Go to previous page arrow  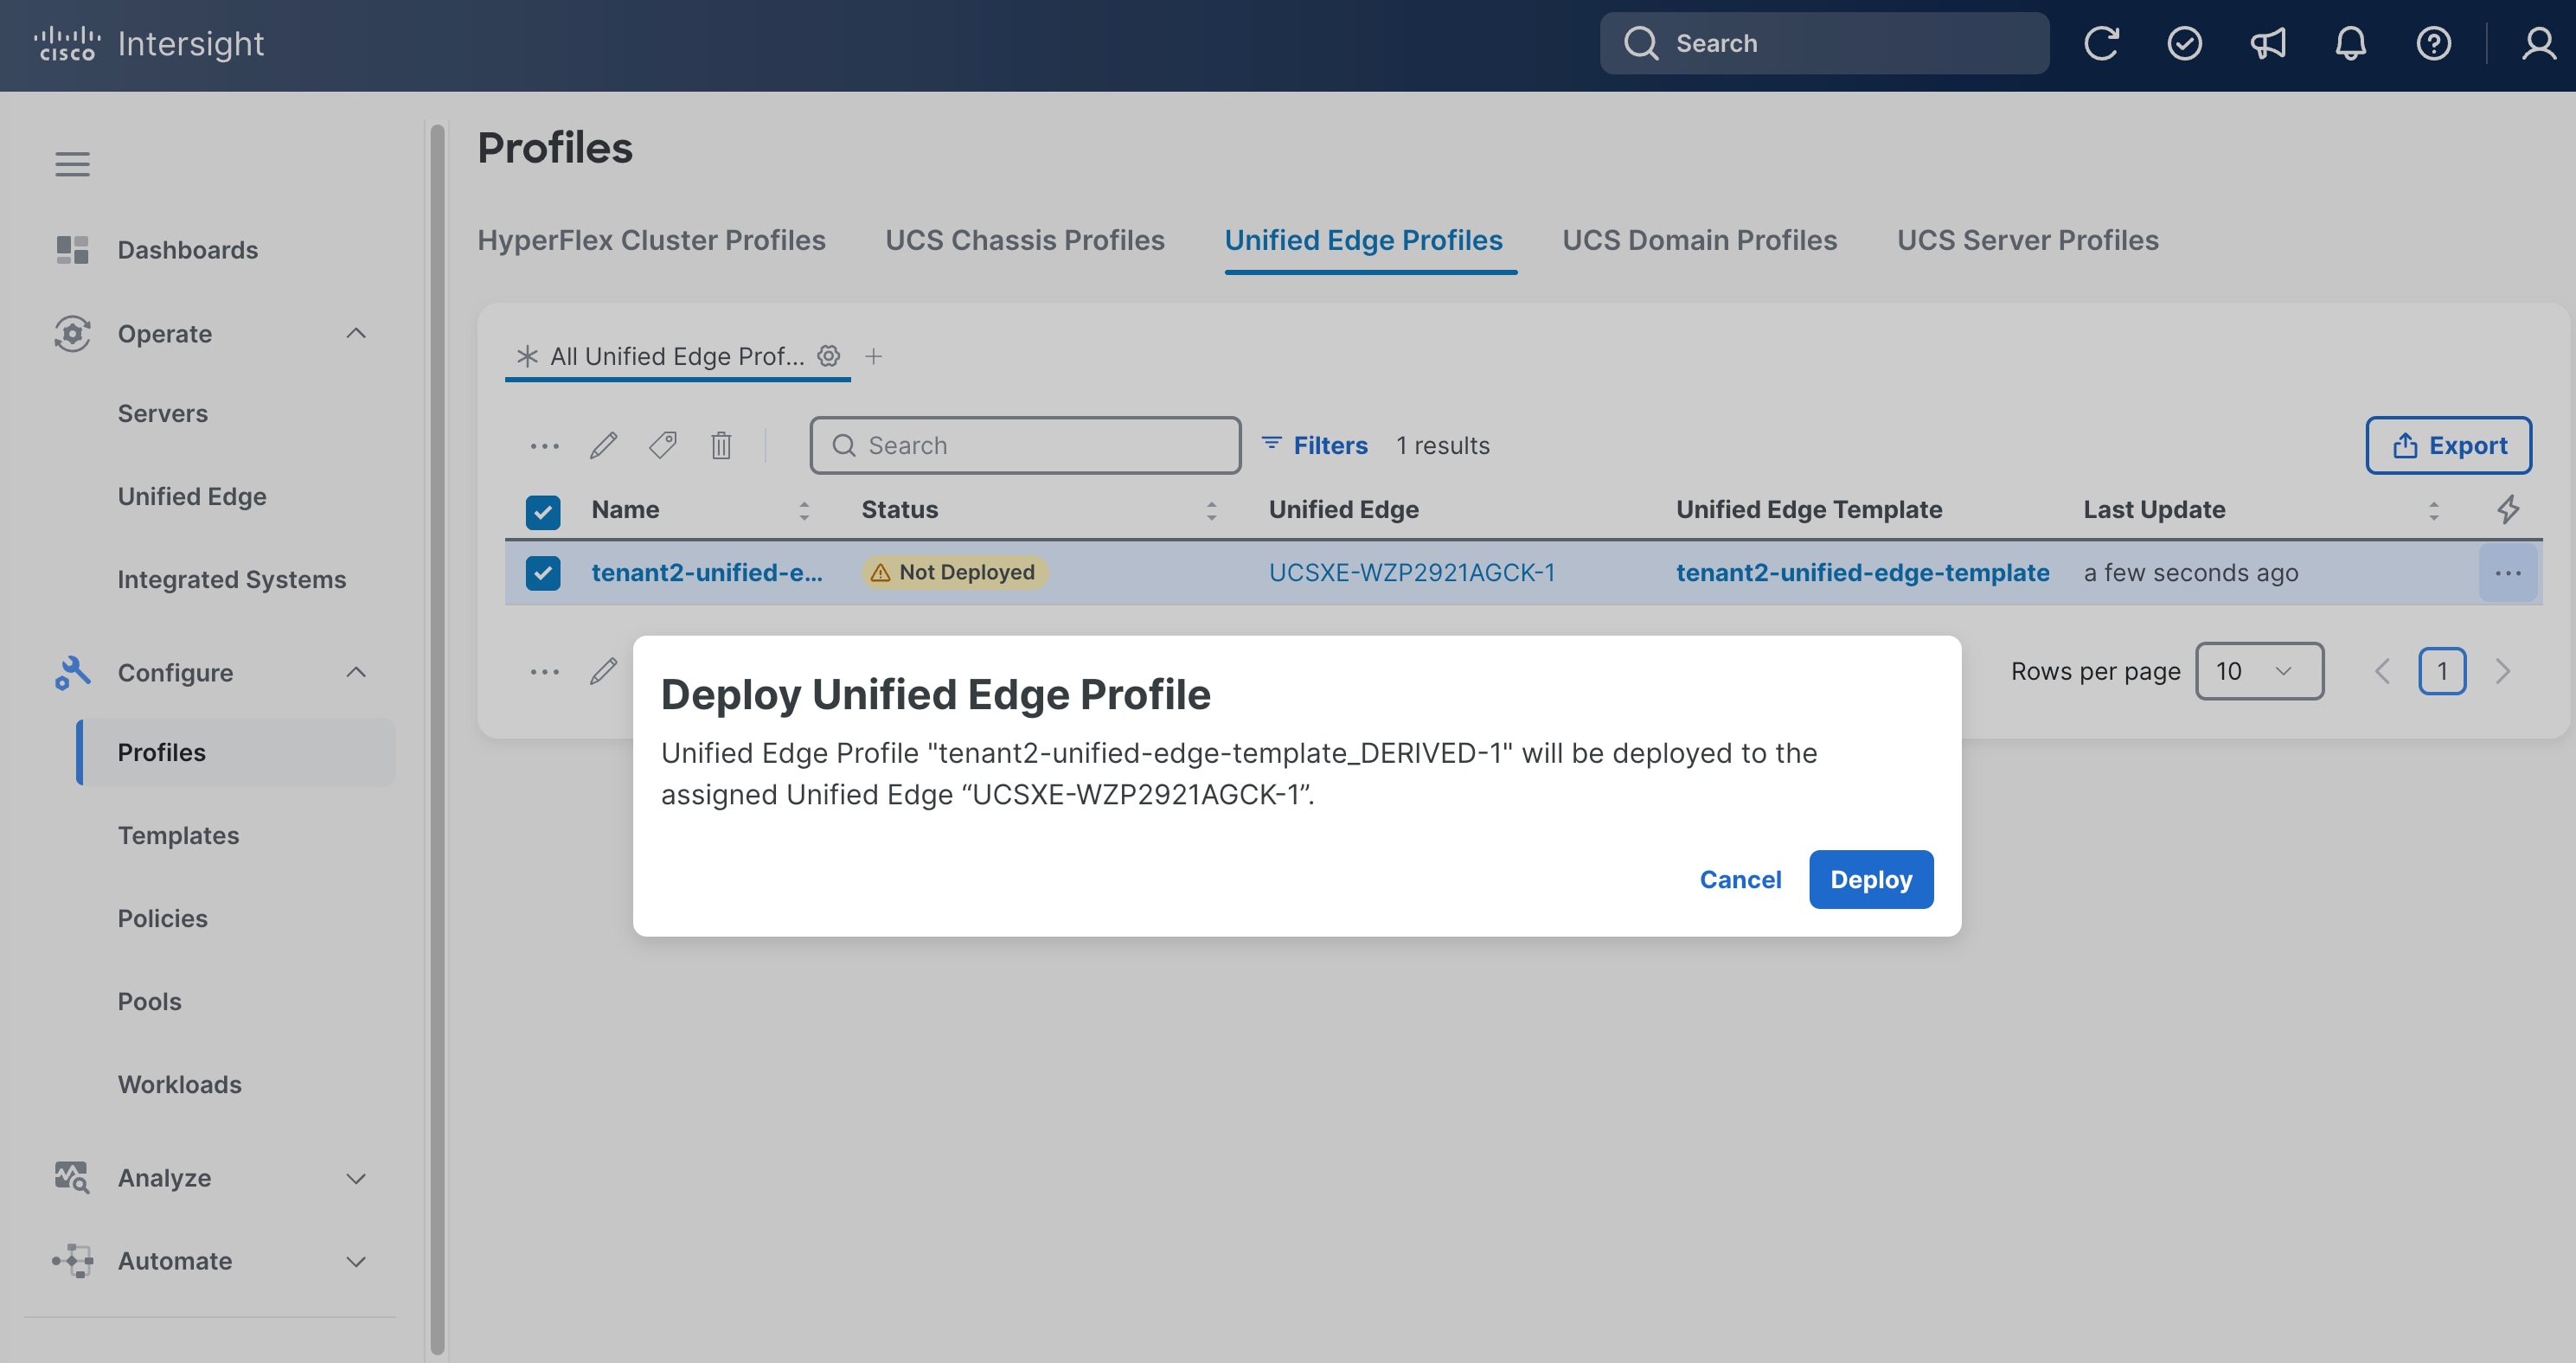[2382, 671]
